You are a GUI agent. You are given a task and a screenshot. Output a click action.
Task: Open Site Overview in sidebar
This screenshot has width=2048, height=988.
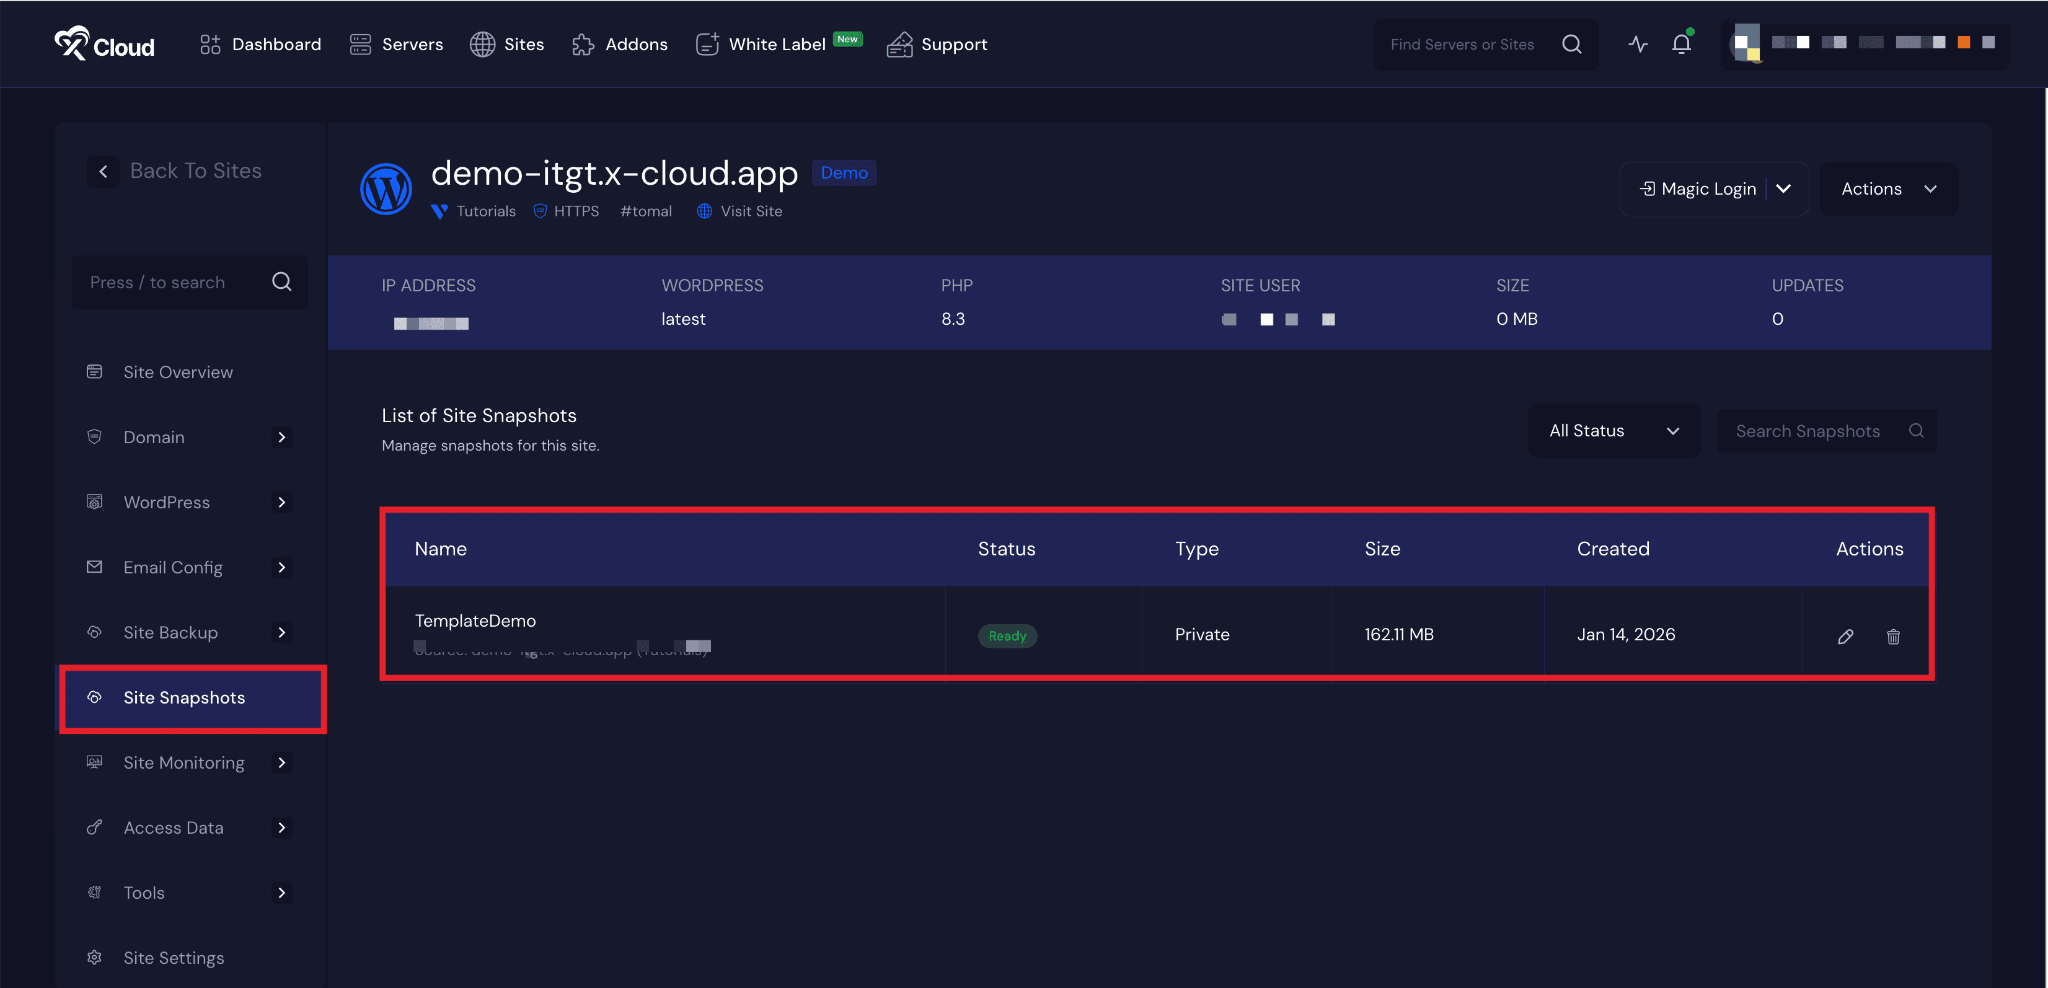point(178,372)
